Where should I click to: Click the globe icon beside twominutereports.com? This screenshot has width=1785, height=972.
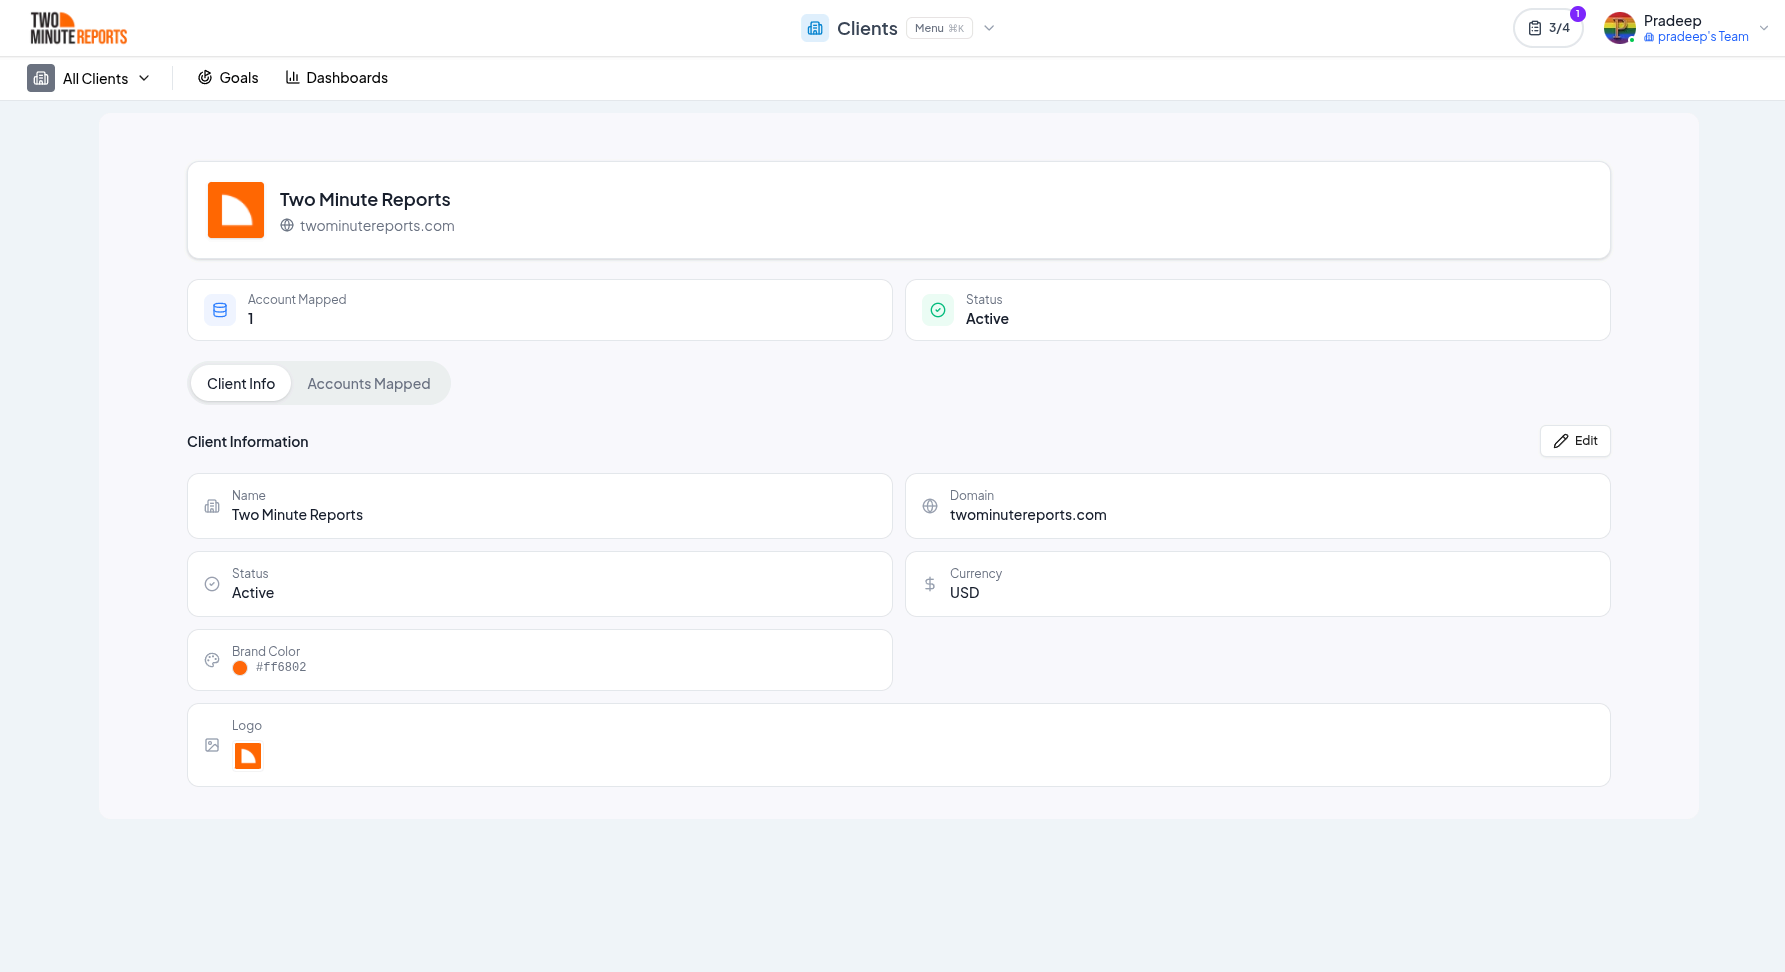pyautogui.click(x=286, y=225)
